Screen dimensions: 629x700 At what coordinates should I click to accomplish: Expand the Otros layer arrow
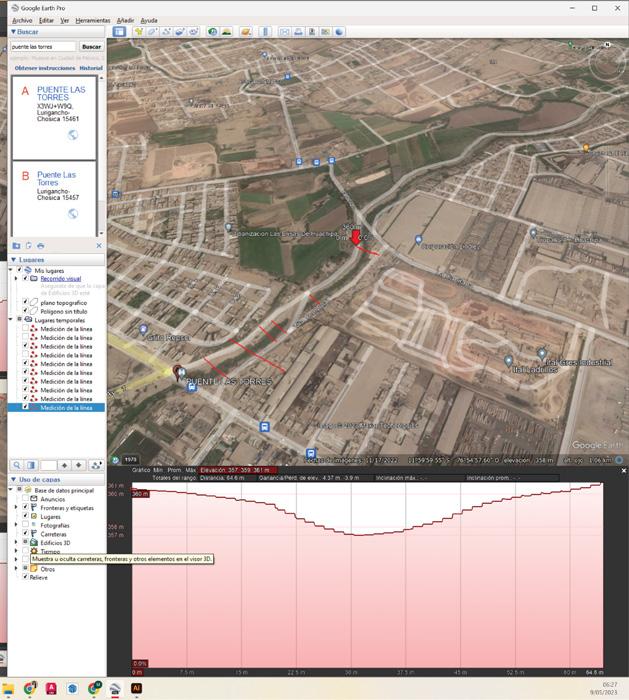[16, 568]
